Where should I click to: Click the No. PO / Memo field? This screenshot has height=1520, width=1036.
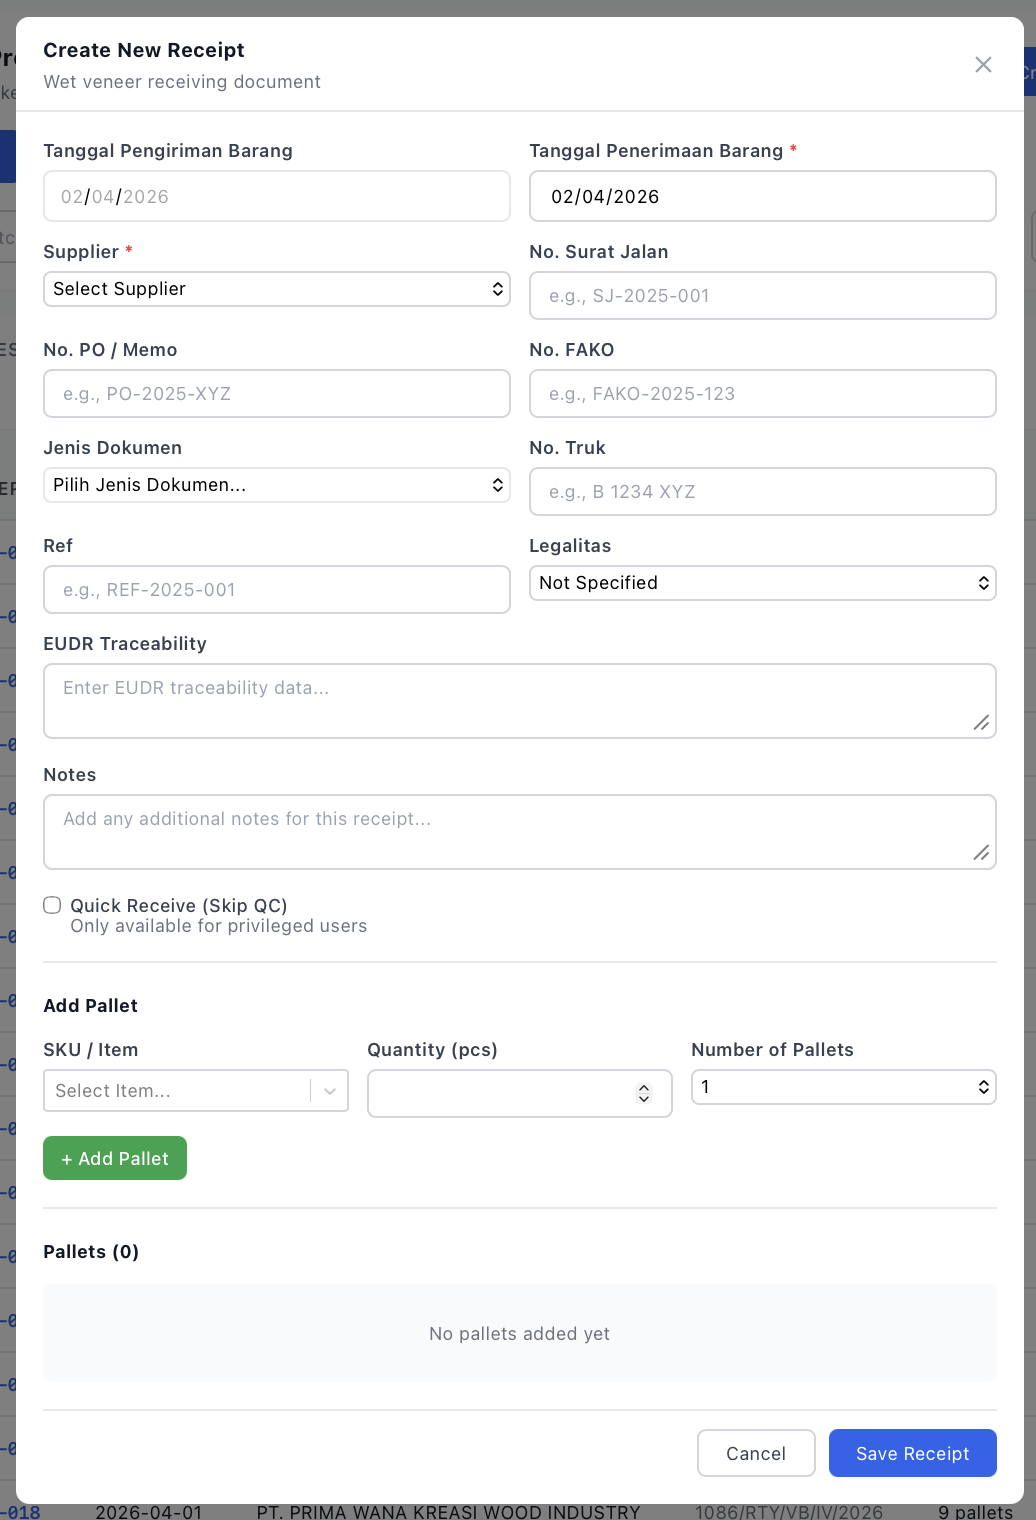pyautogui.click(x=277, y=394)
